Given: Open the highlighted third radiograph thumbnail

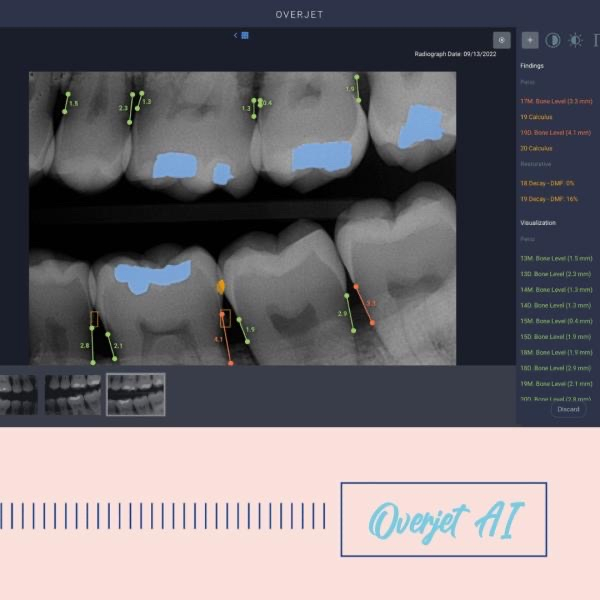Looking at the screenshot, I should pos(136,395).
